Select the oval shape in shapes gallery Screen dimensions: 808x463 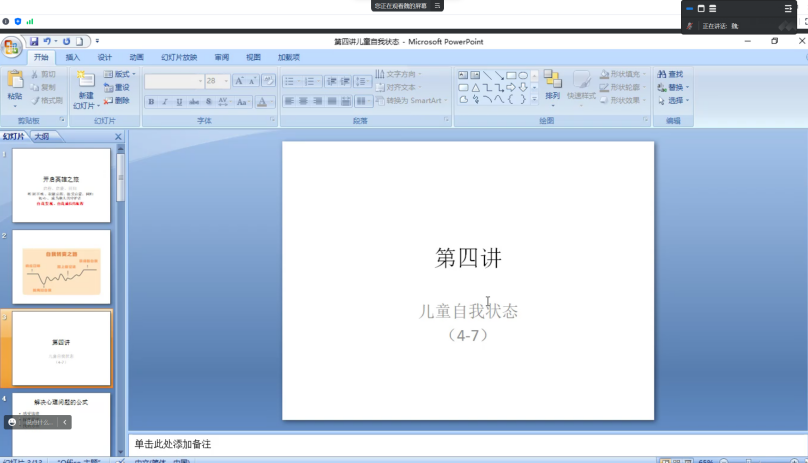click(x=523, y=75)
